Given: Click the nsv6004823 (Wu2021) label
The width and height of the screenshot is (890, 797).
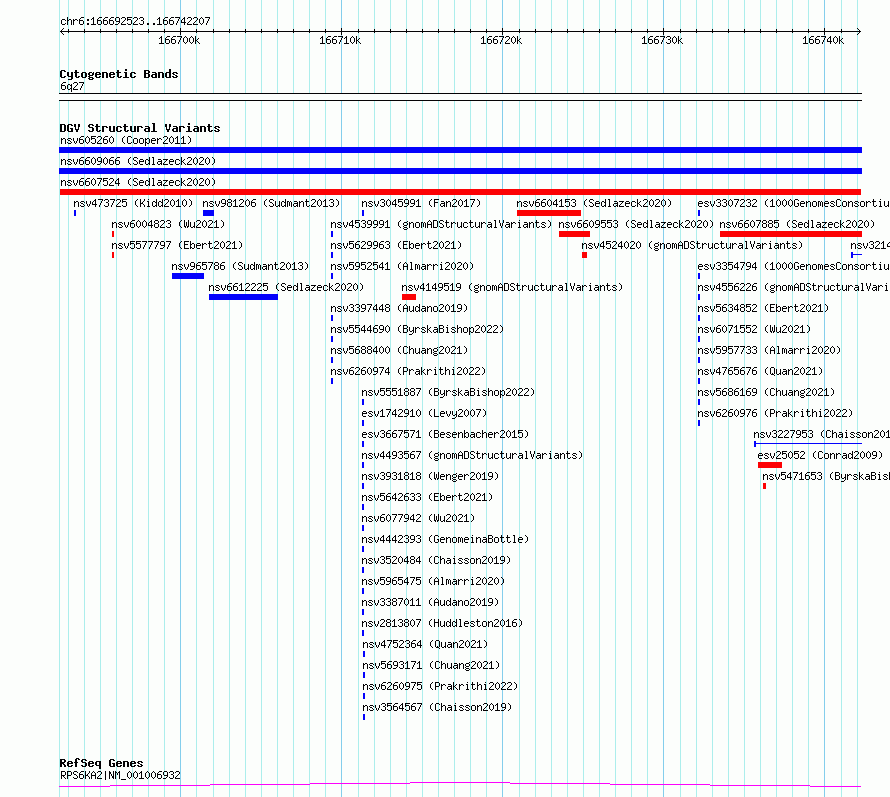Looking at the screenshot, I should (168, 224).
